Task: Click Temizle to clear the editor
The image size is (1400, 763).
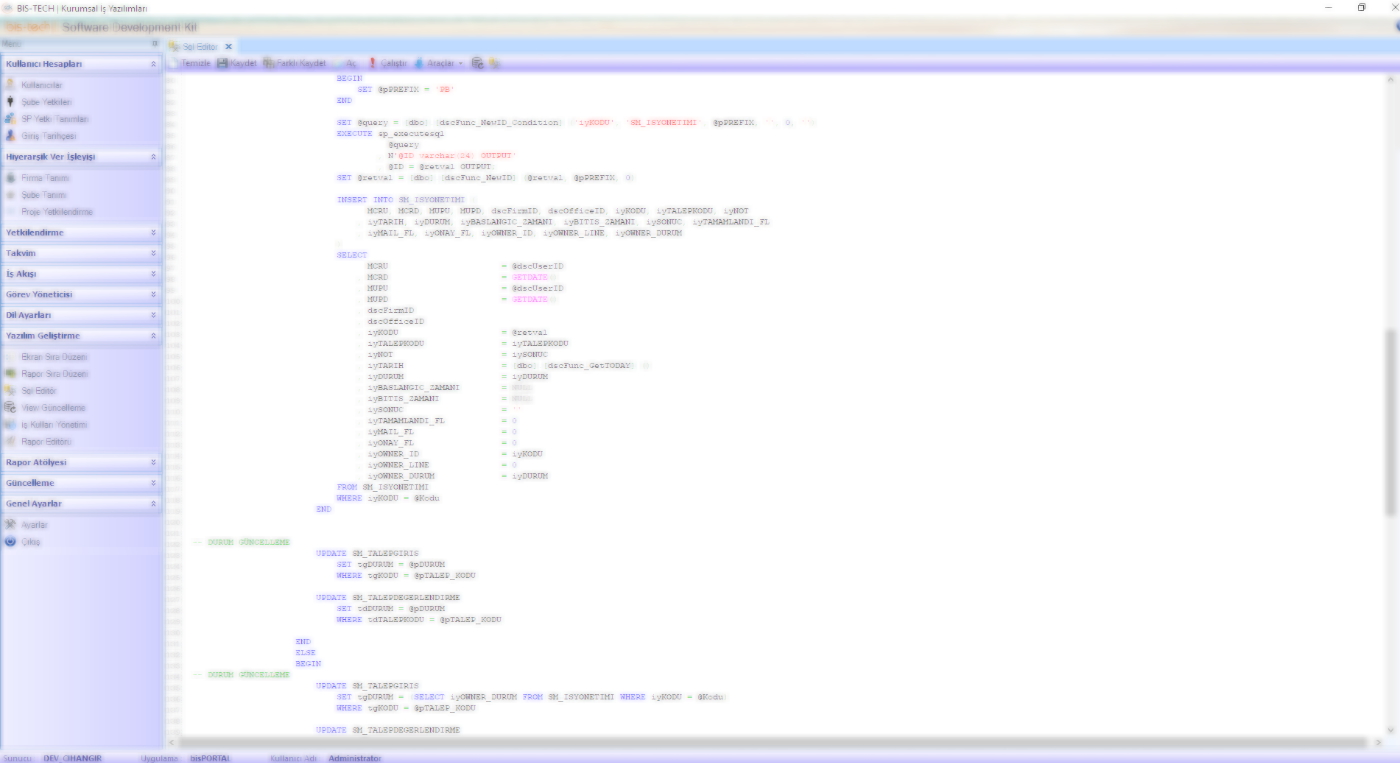Action: (190, 63)
